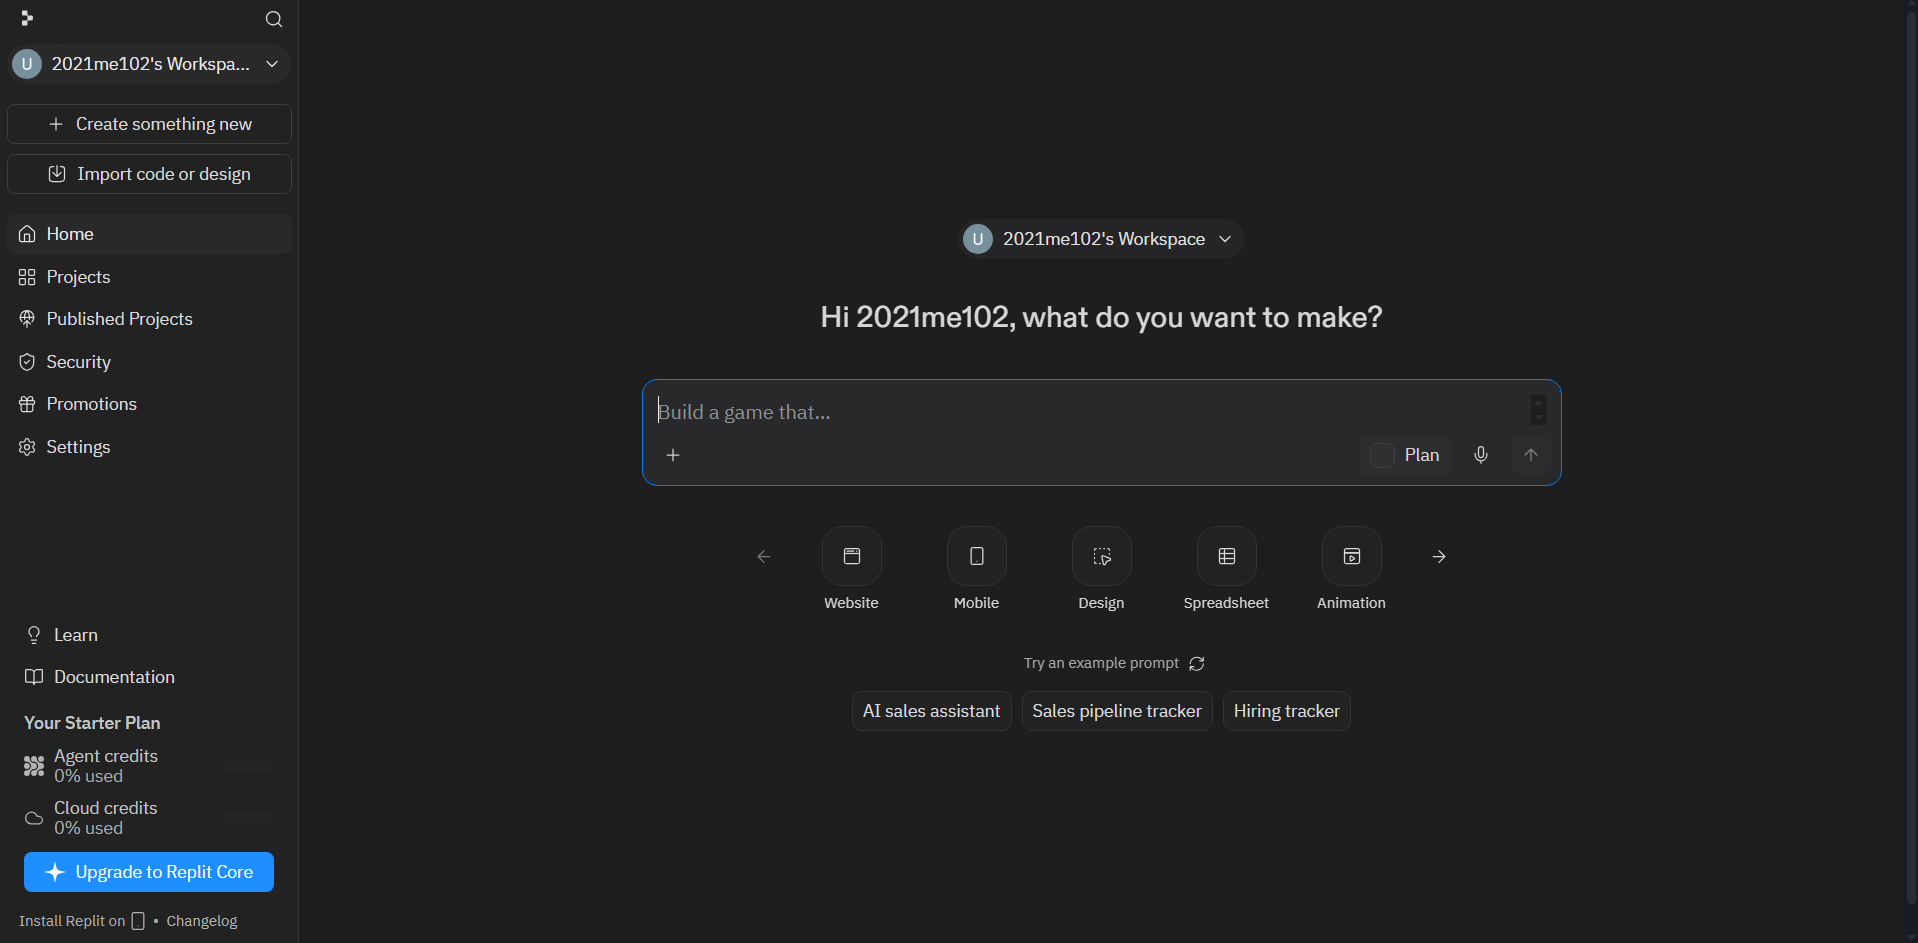This screenshot has height=943, width=1918.
Task: Click Upgrade to Replit Core button
Action: [x=149, y=872]
